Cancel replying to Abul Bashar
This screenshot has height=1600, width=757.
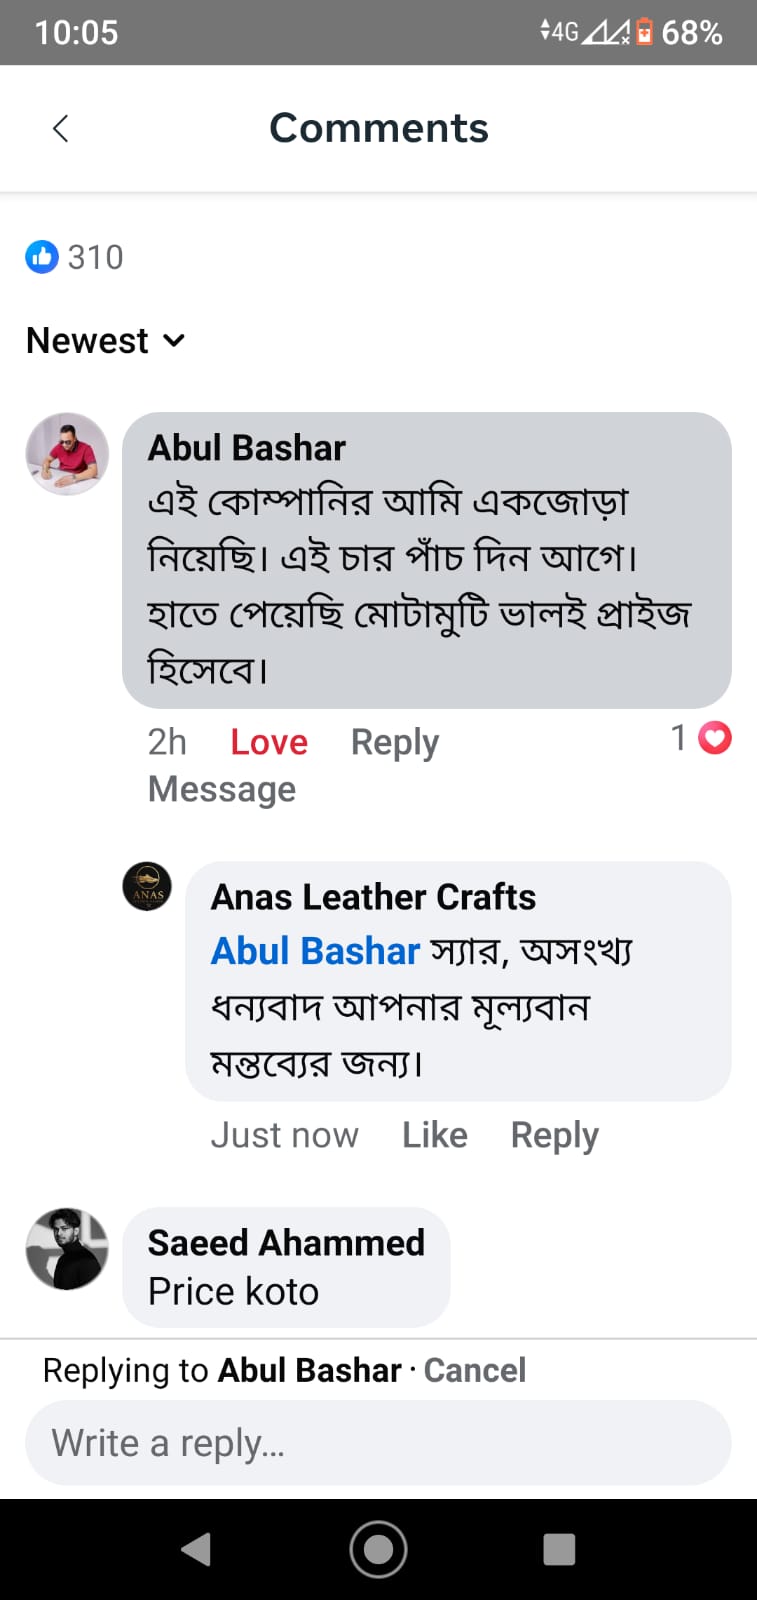pos(474,1370)
